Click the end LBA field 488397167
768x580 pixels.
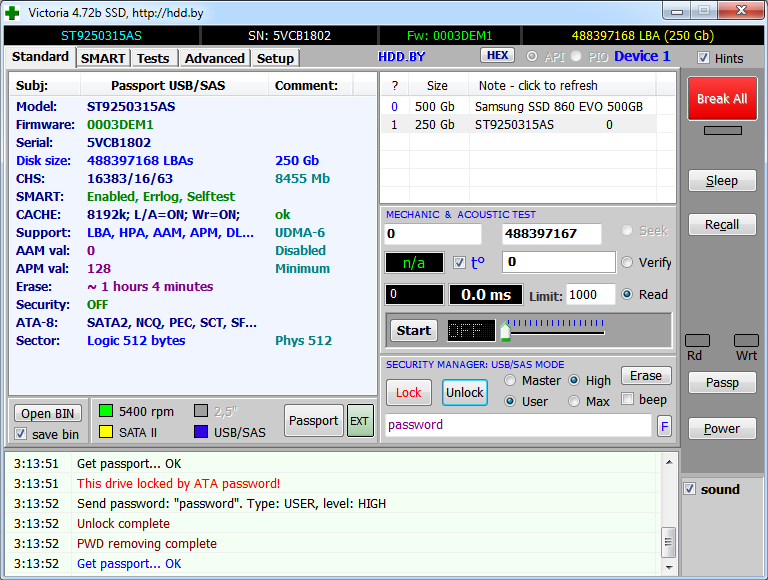point(552,234)
